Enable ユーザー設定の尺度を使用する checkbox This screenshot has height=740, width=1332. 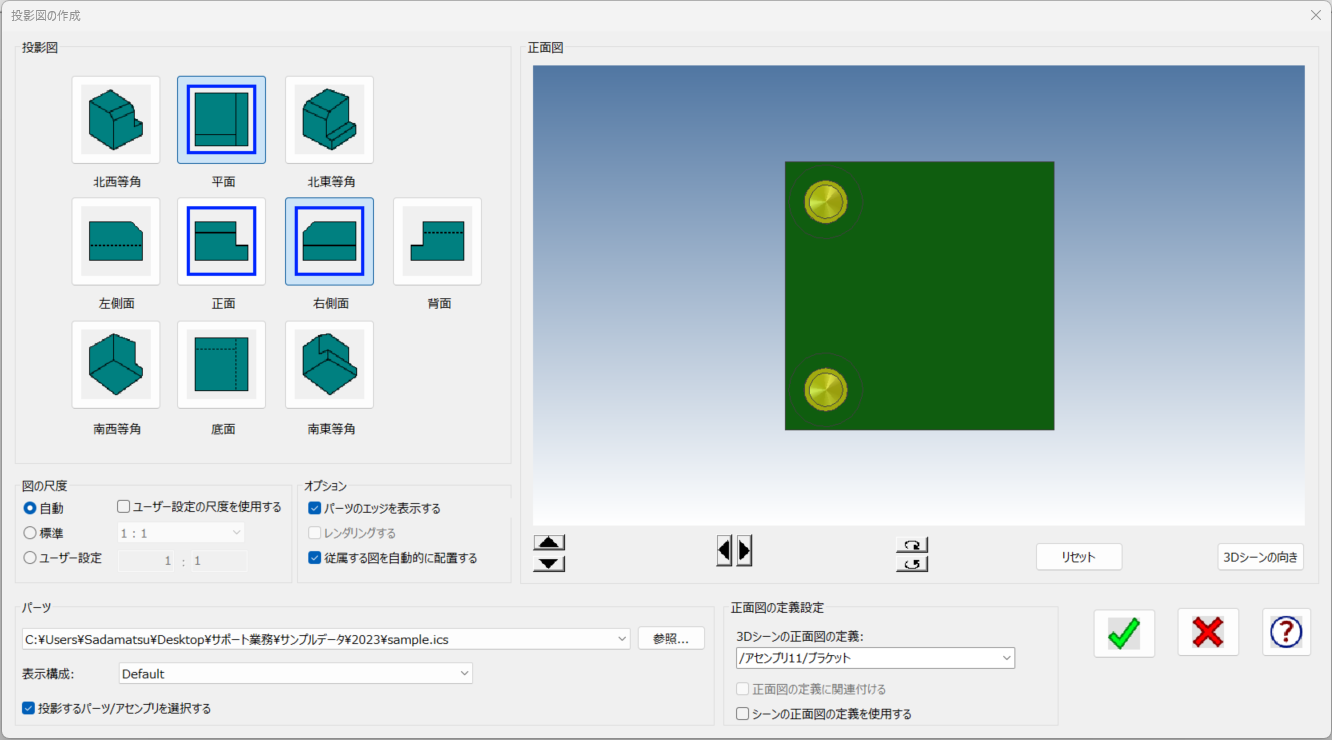tap(124, 507)
